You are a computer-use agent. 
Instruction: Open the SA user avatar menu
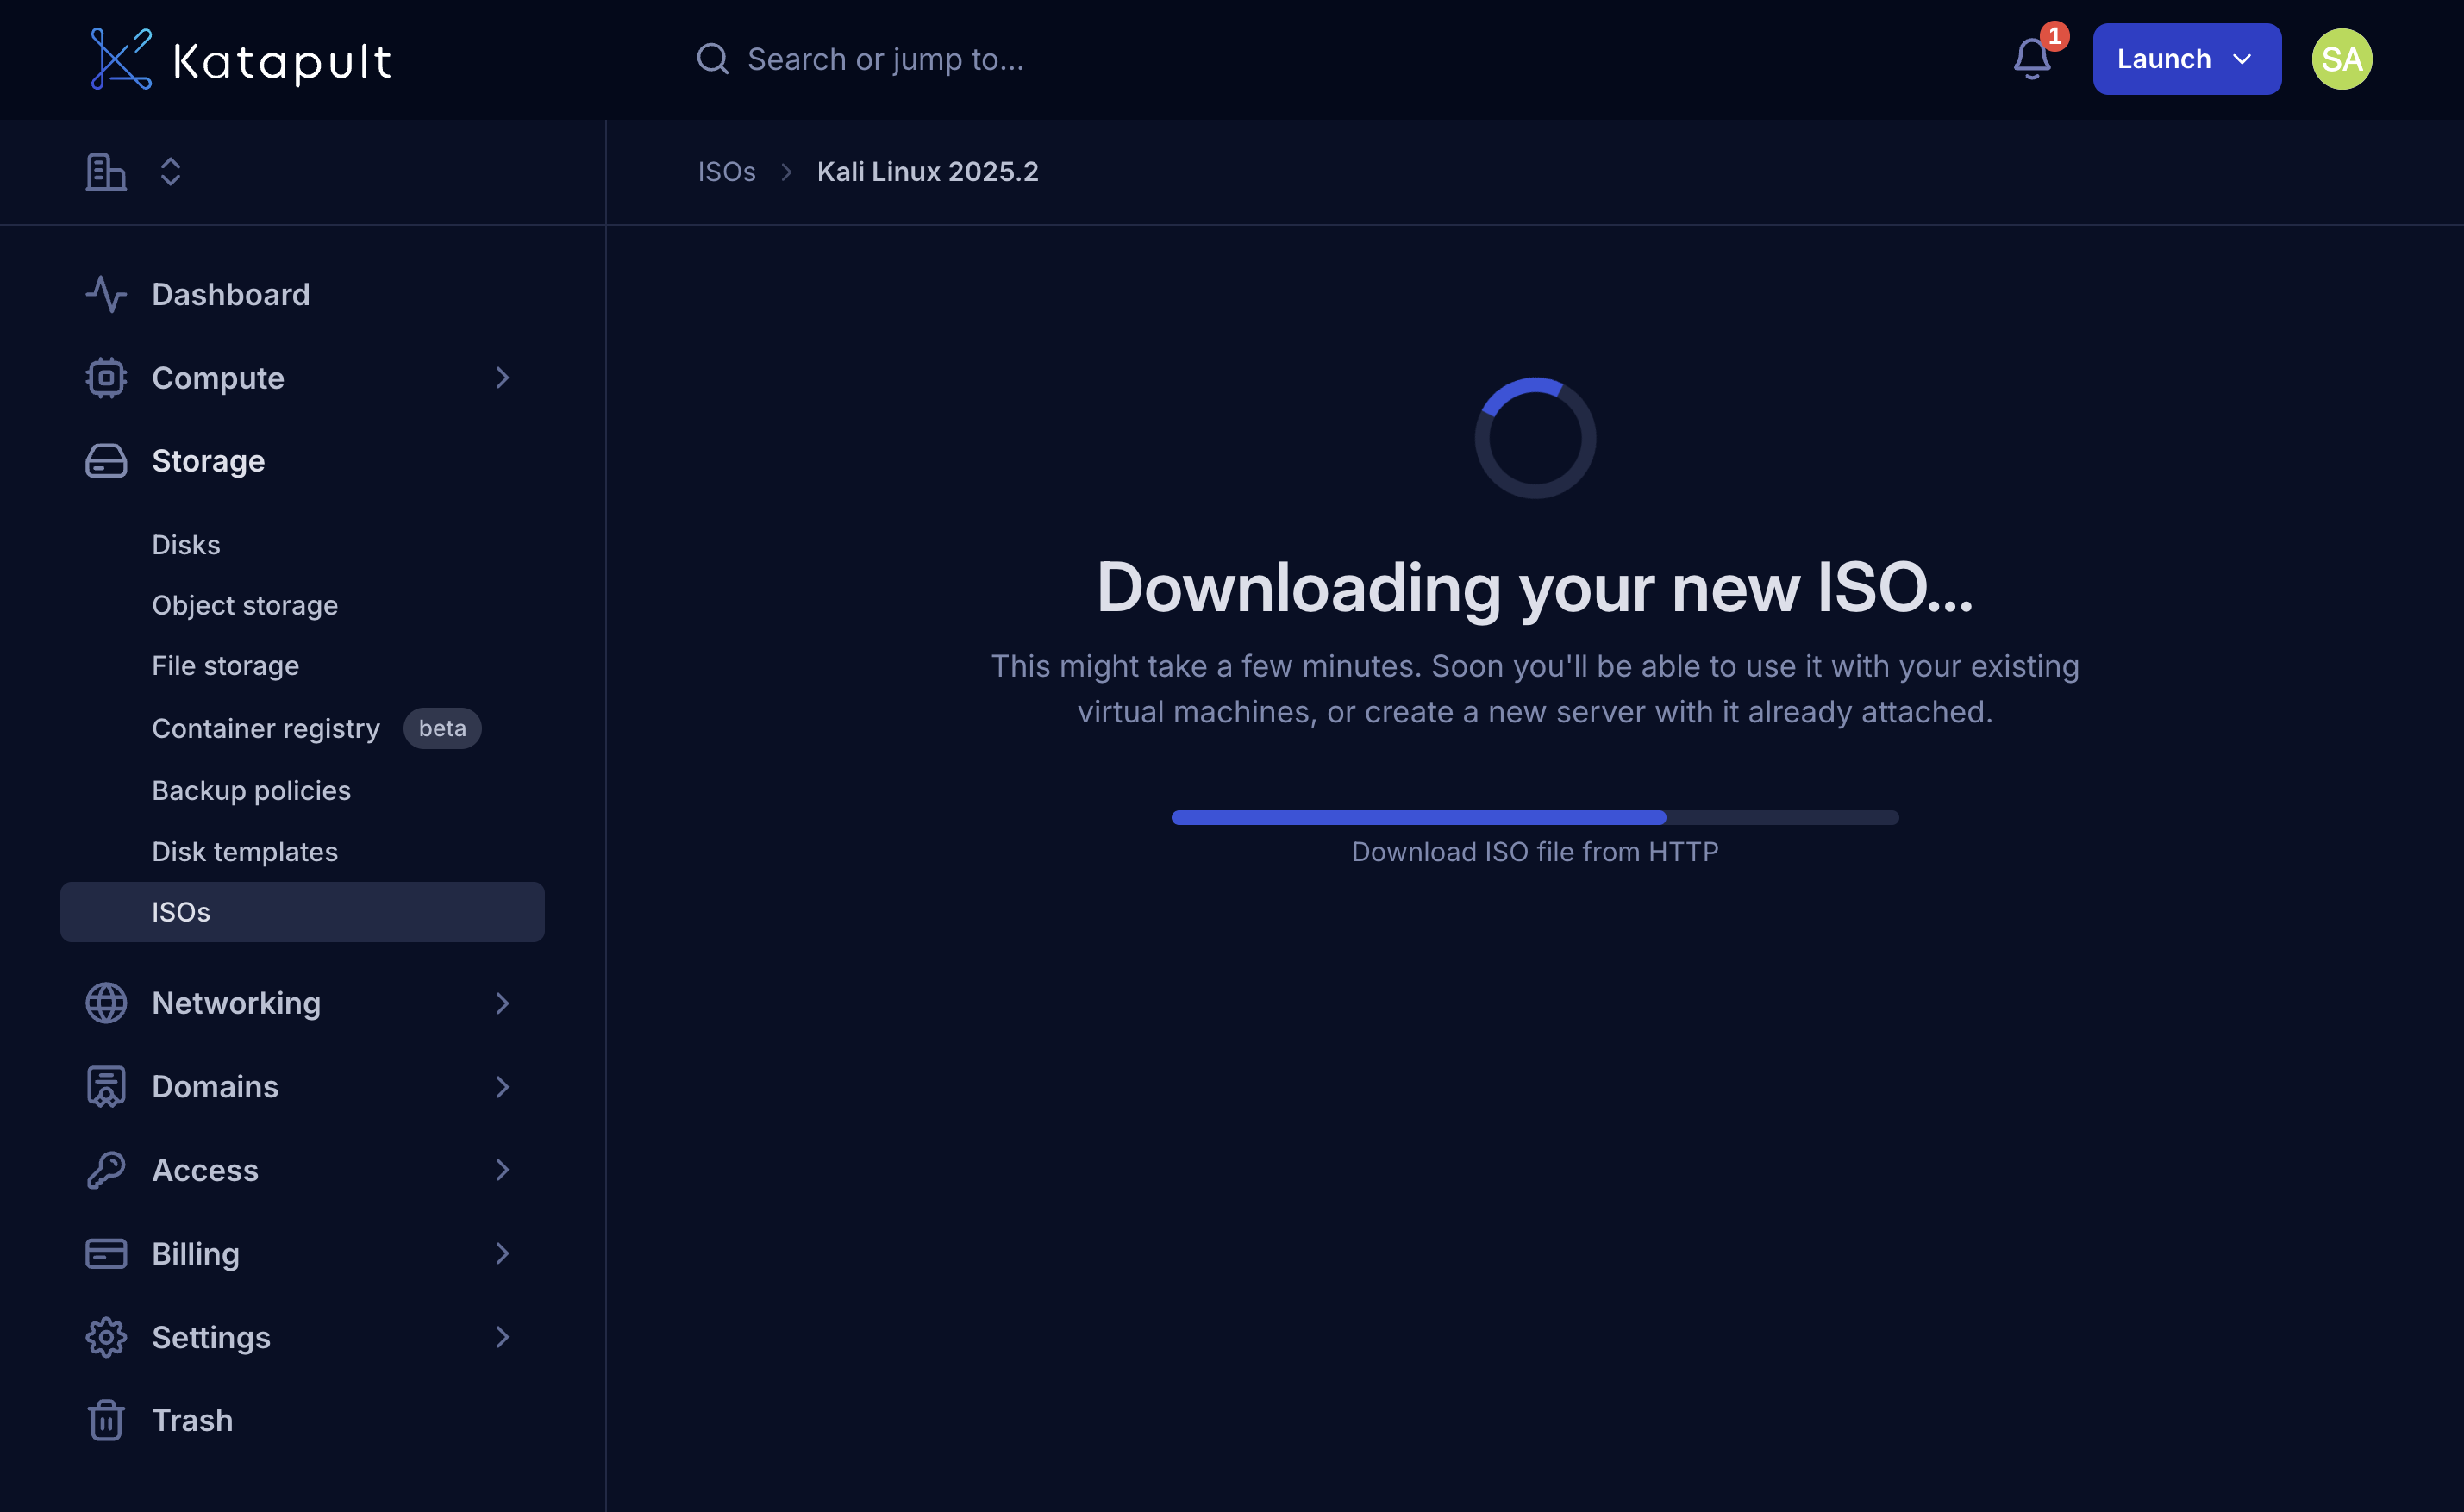(x=2341, y=59)
